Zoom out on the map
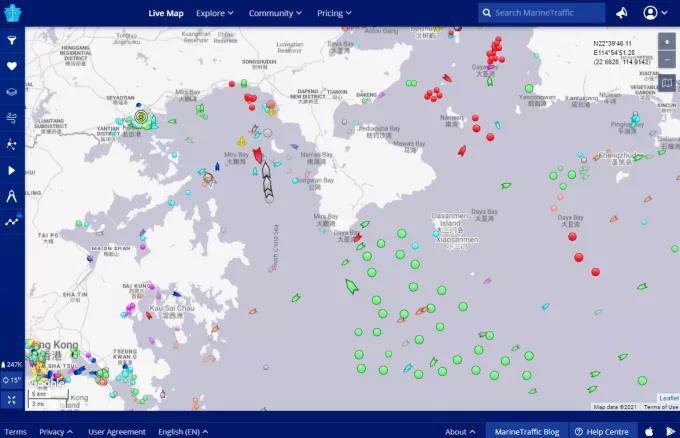Viewport: 680px width, 438px height. (x=667, y=60)
